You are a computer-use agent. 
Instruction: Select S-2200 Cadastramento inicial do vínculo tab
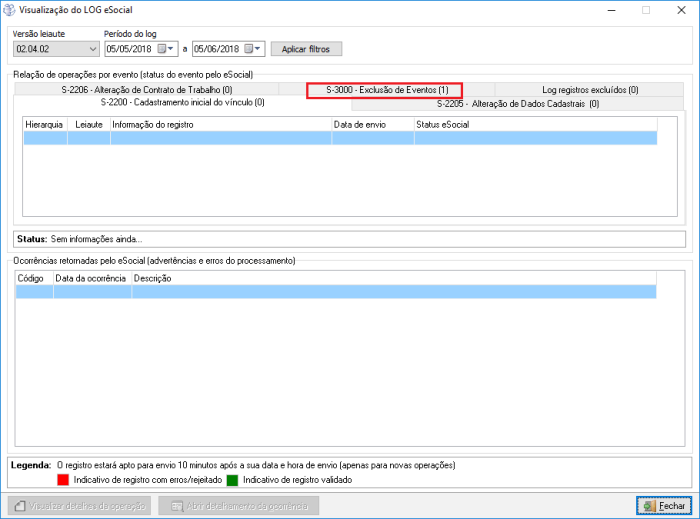pos(182,102)
